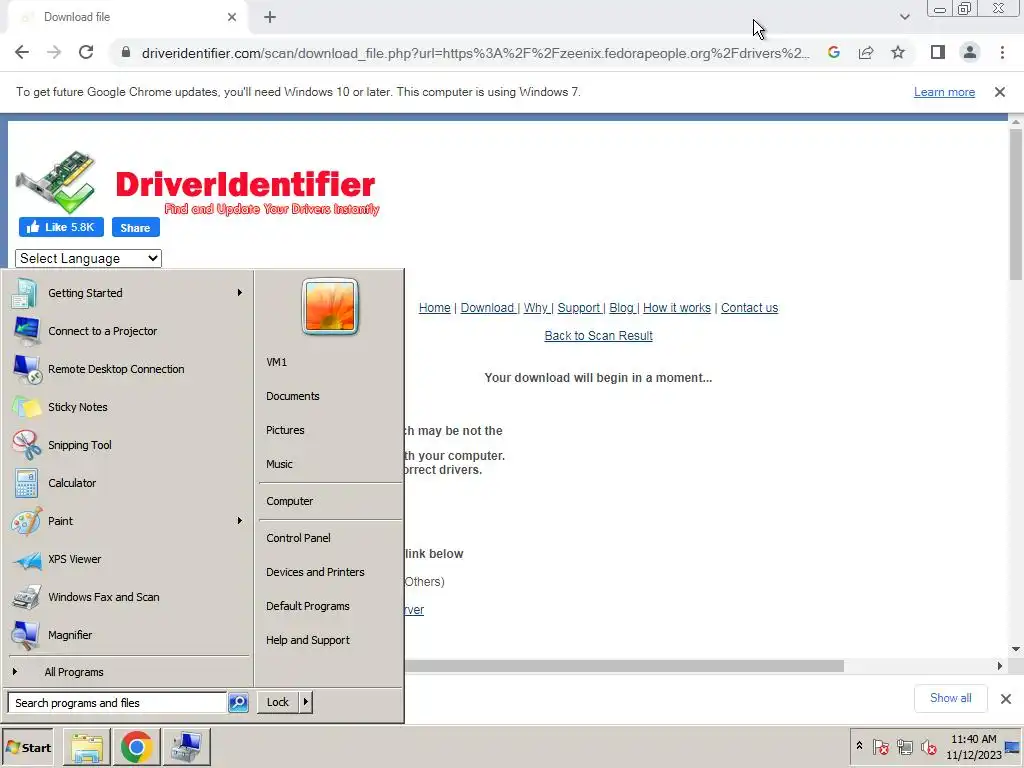Image resolution: width=1024 pixels, height=768 pixels.
Task: Open Chrome three-dot menu
Action: [1002, 52]
